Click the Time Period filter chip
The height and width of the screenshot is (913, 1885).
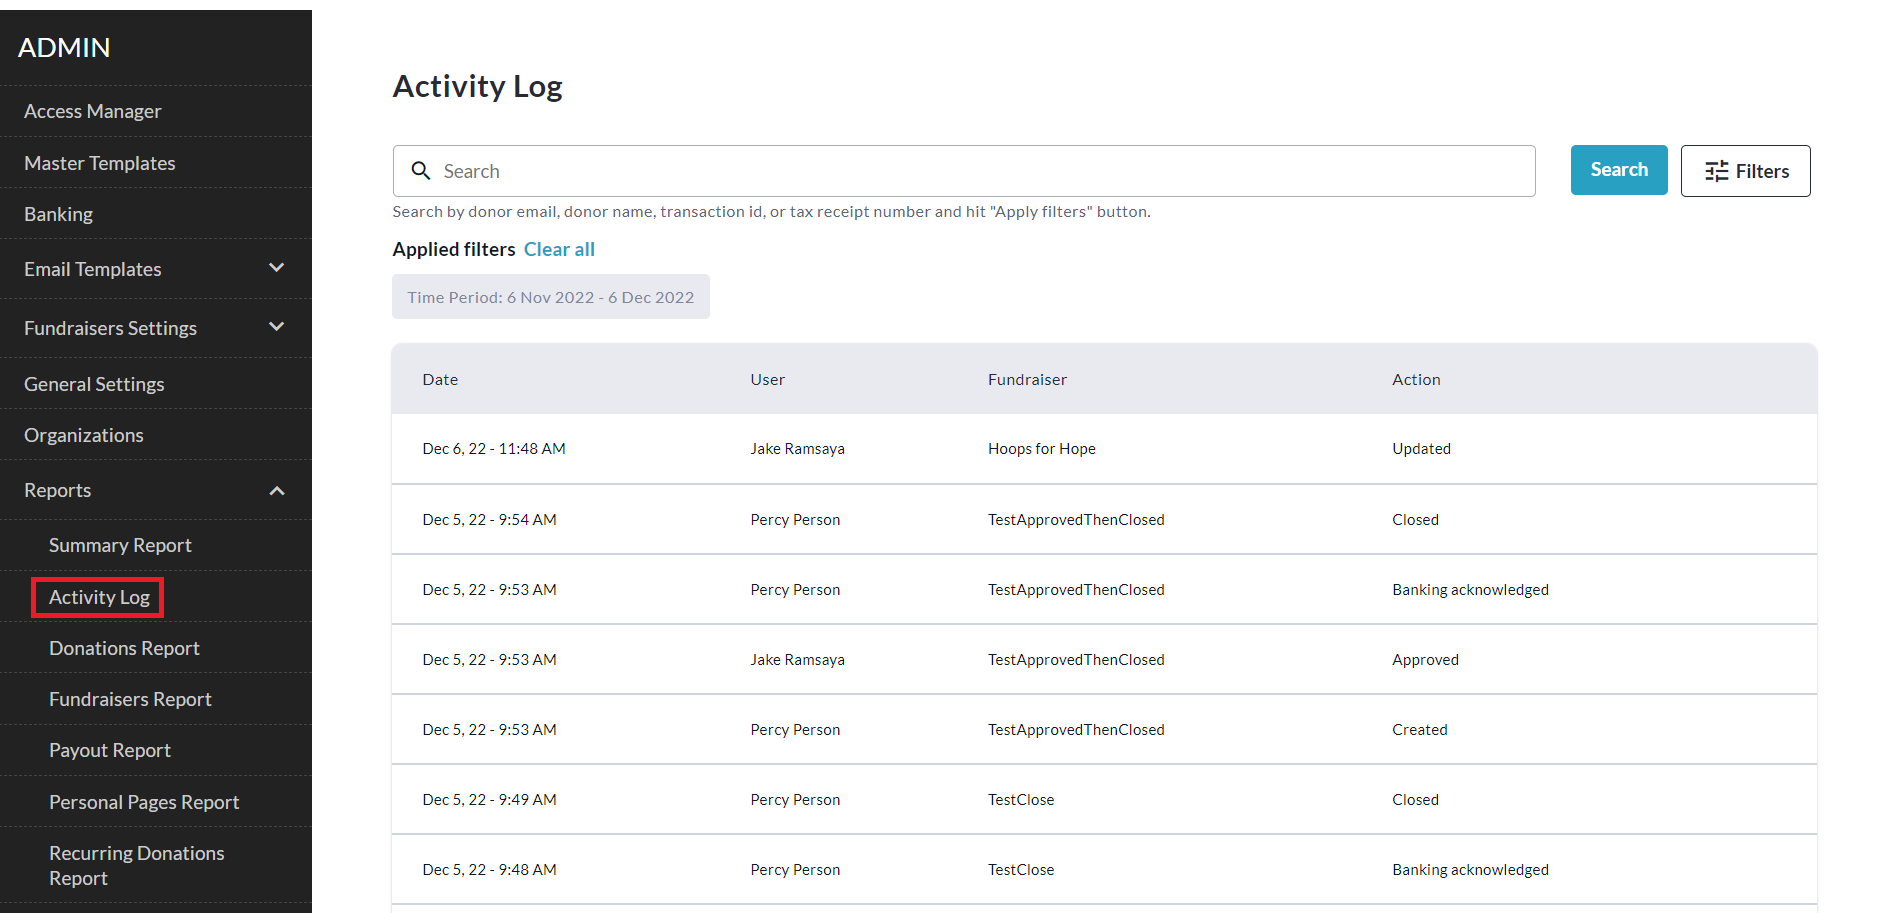(x=550, y=297)
